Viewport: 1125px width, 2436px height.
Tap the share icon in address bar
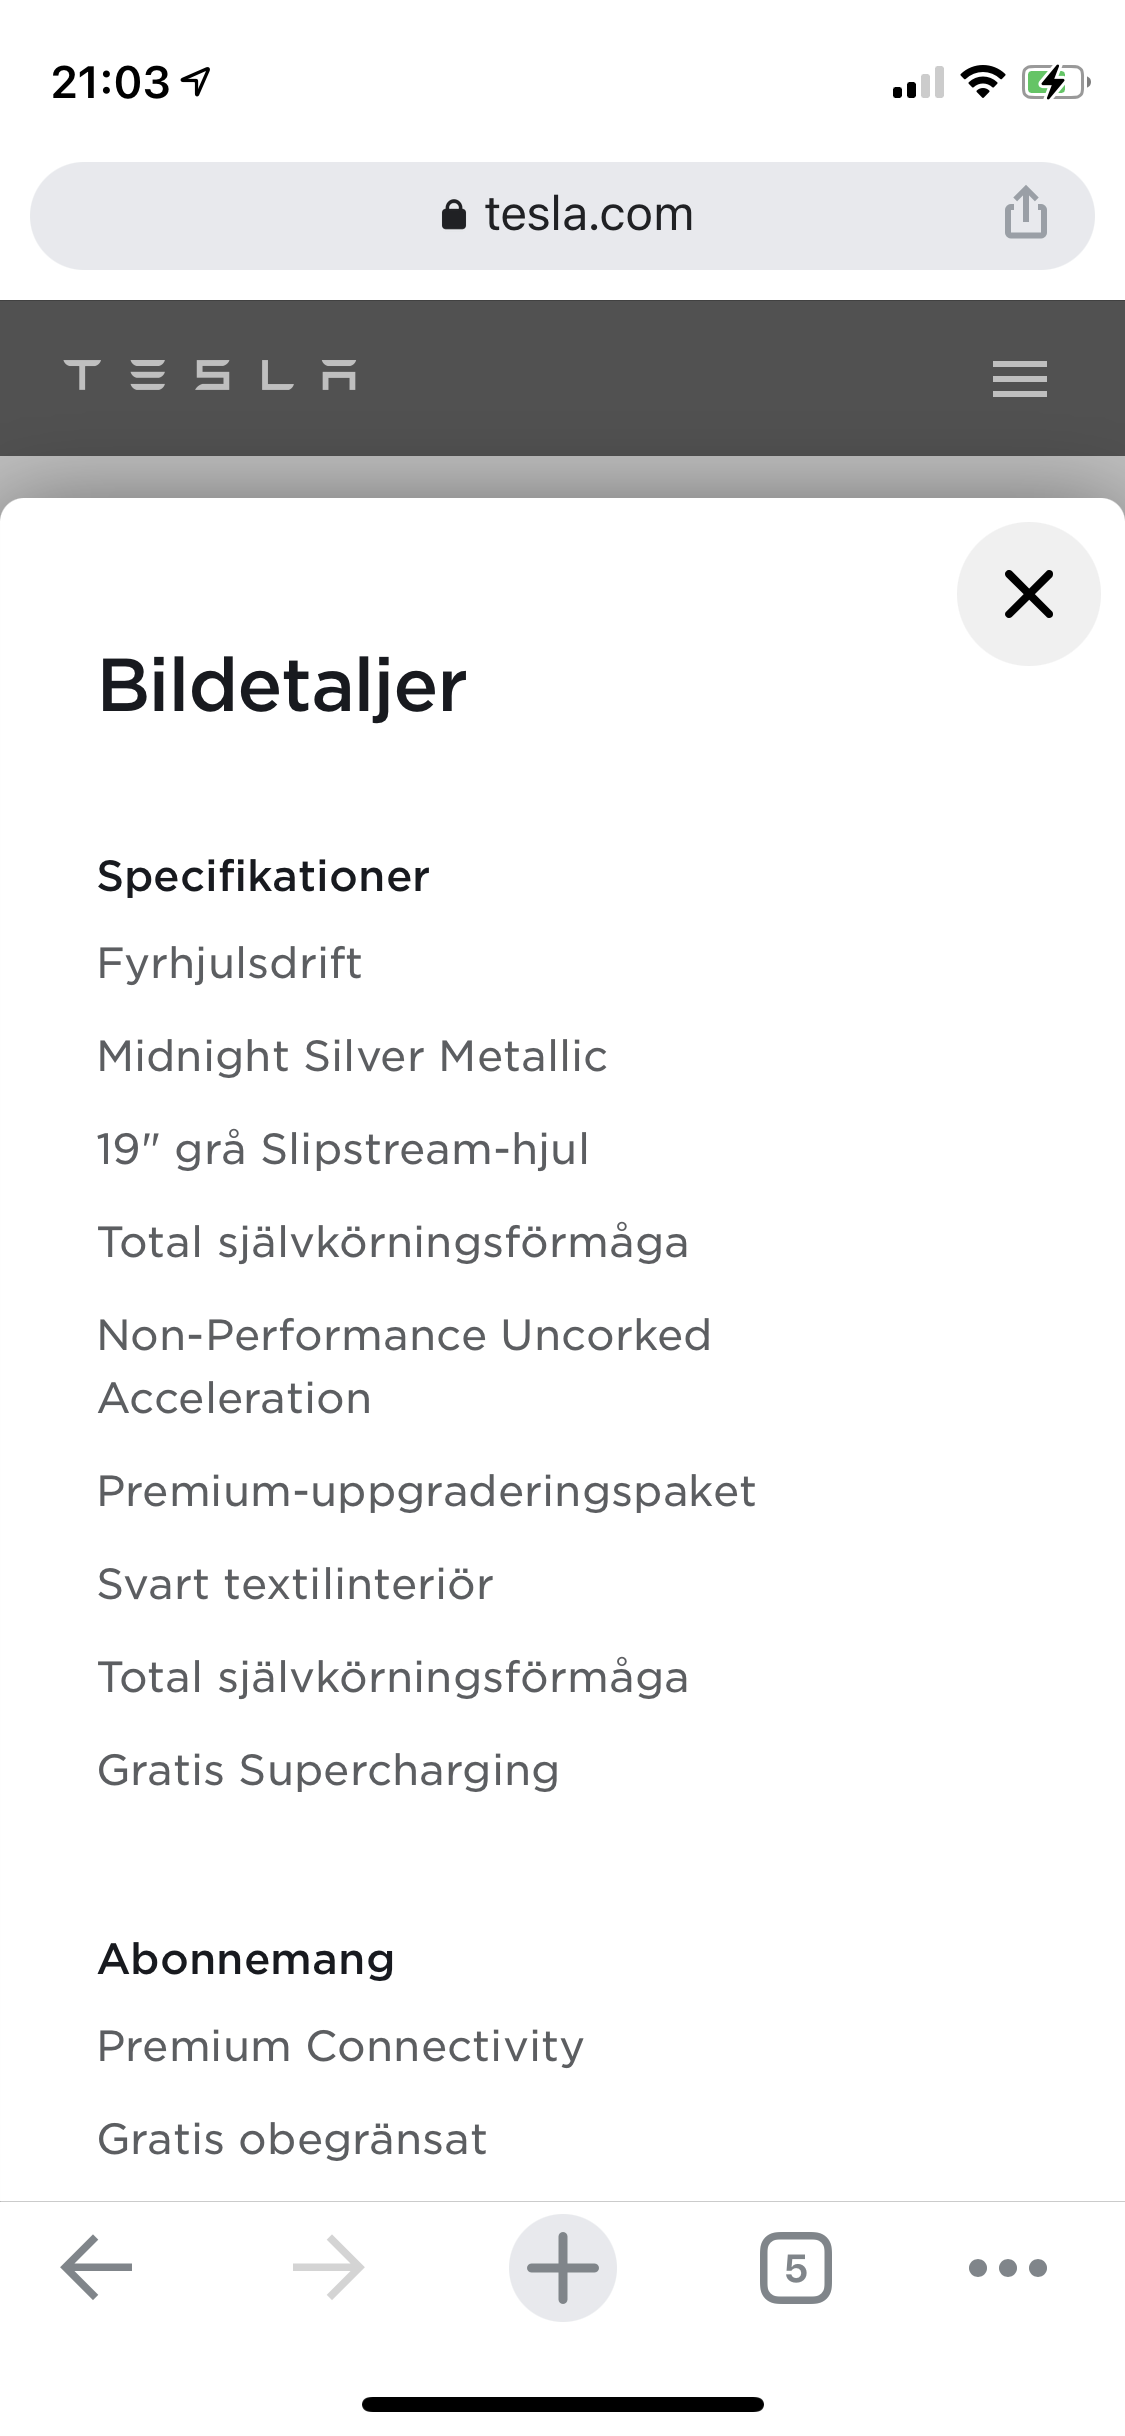[1025, 213]
